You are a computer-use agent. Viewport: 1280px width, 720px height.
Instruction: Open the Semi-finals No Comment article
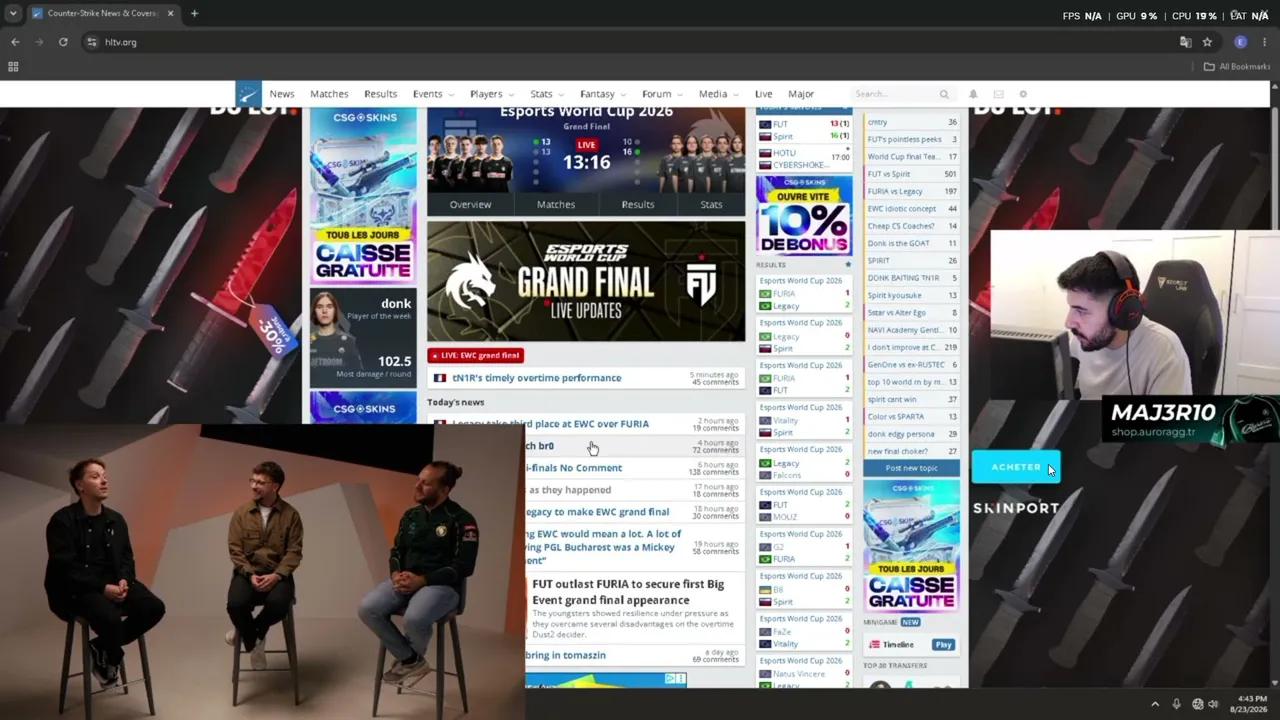[633, 468]
